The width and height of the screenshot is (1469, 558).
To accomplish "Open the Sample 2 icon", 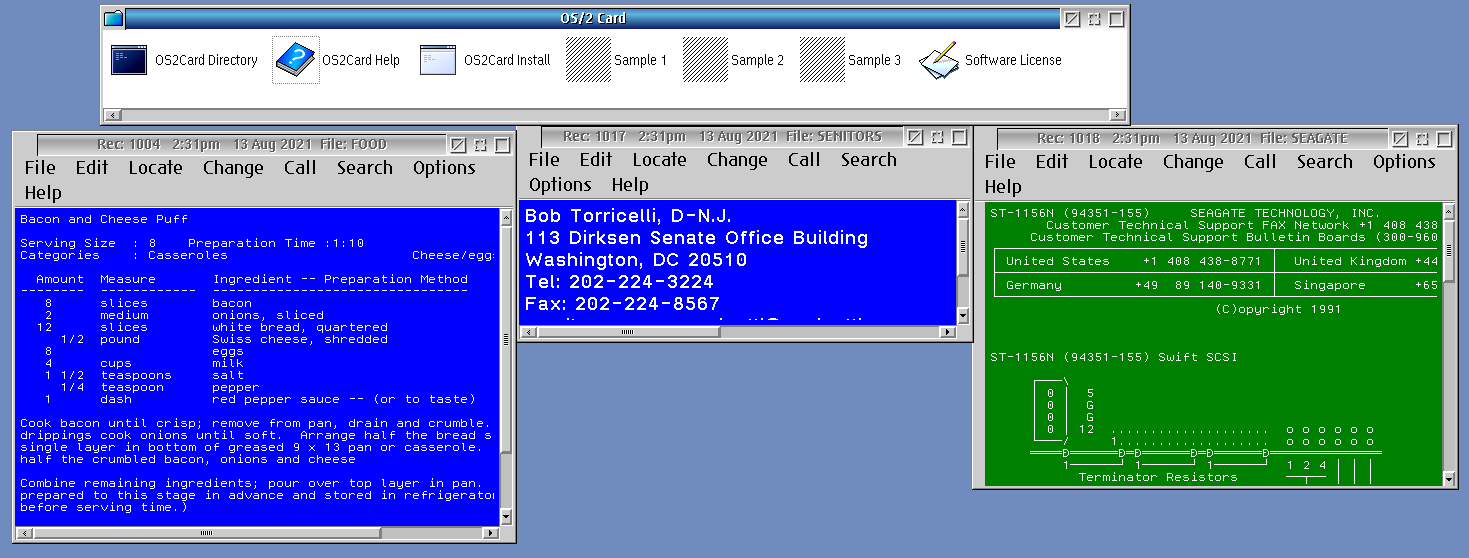I will (x=705, y=60).
